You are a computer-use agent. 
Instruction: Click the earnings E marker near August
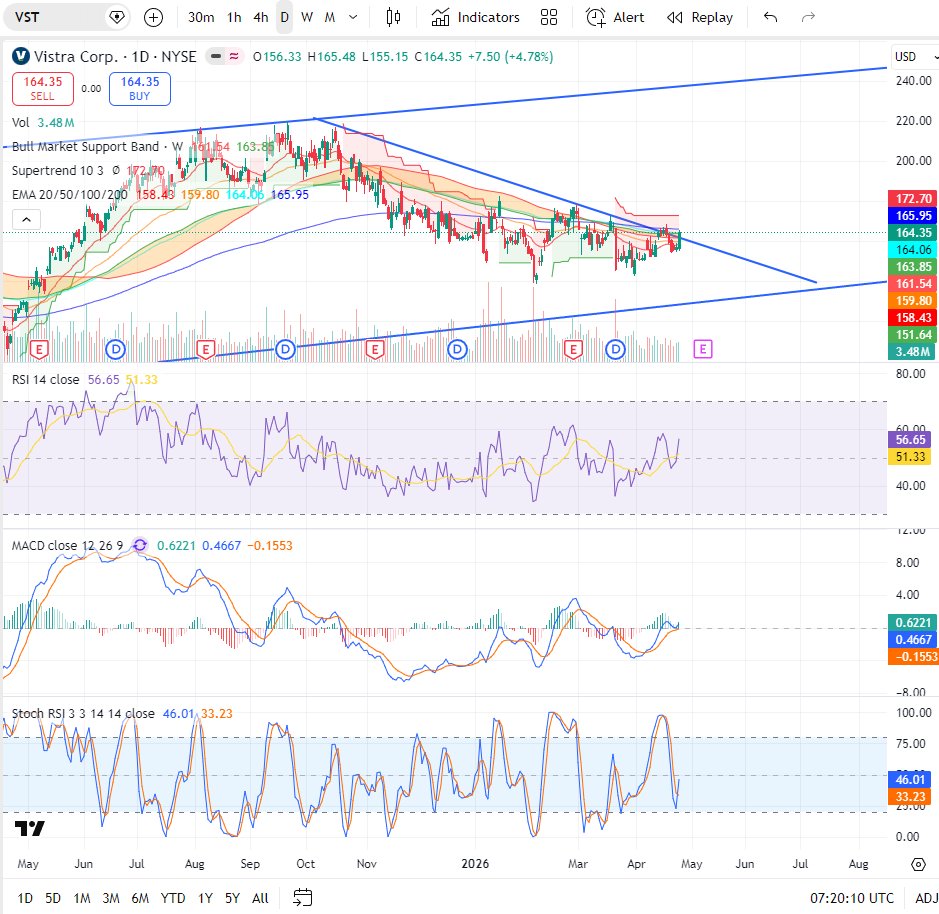click(x=205, y=349)
